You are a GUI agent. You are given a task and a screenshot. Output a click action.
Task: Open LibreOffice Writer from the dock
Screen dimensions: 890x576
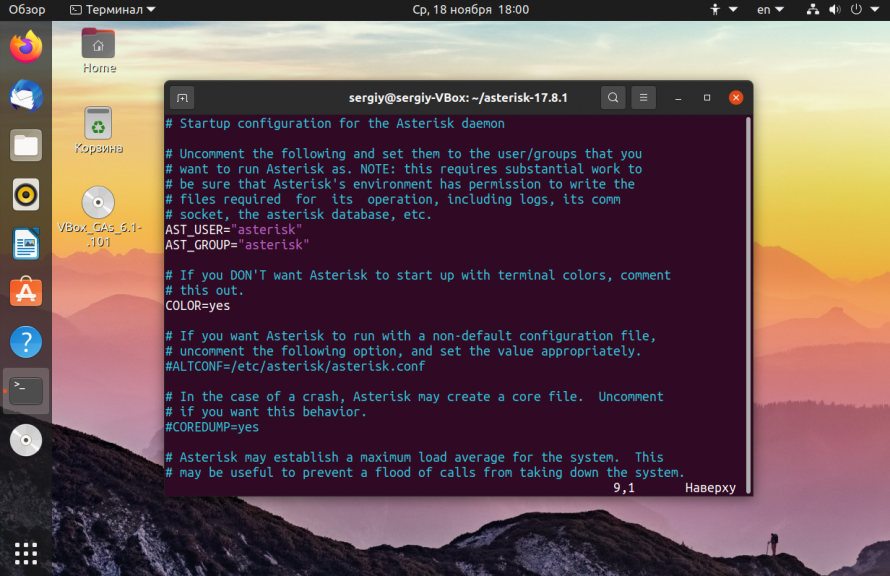tap(26, 244)
